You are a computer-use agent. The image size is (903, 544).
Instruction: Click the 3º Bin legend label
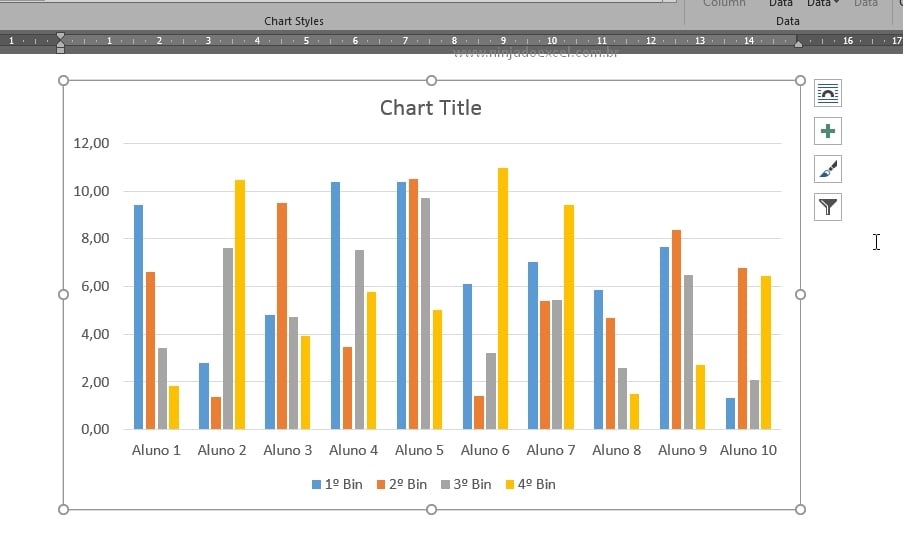[x=473, y=484]
